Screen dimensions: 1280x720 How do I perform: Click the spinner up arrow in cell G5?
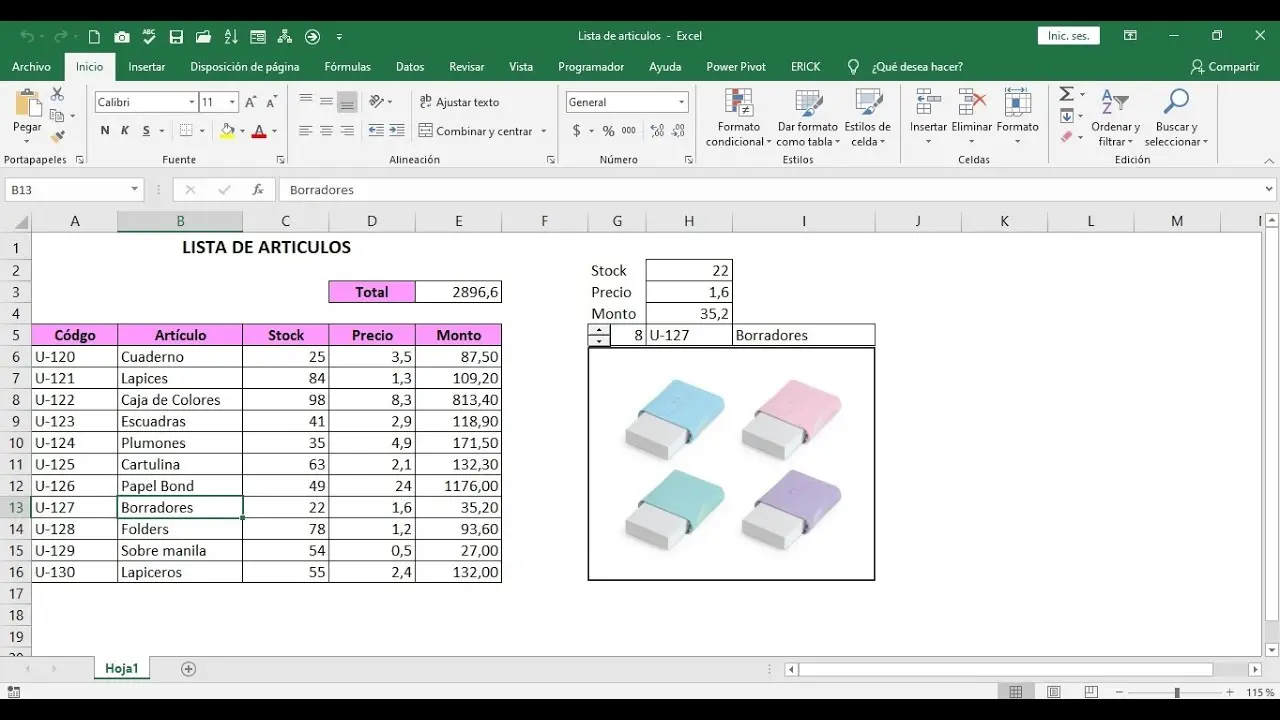coord(599,330)
